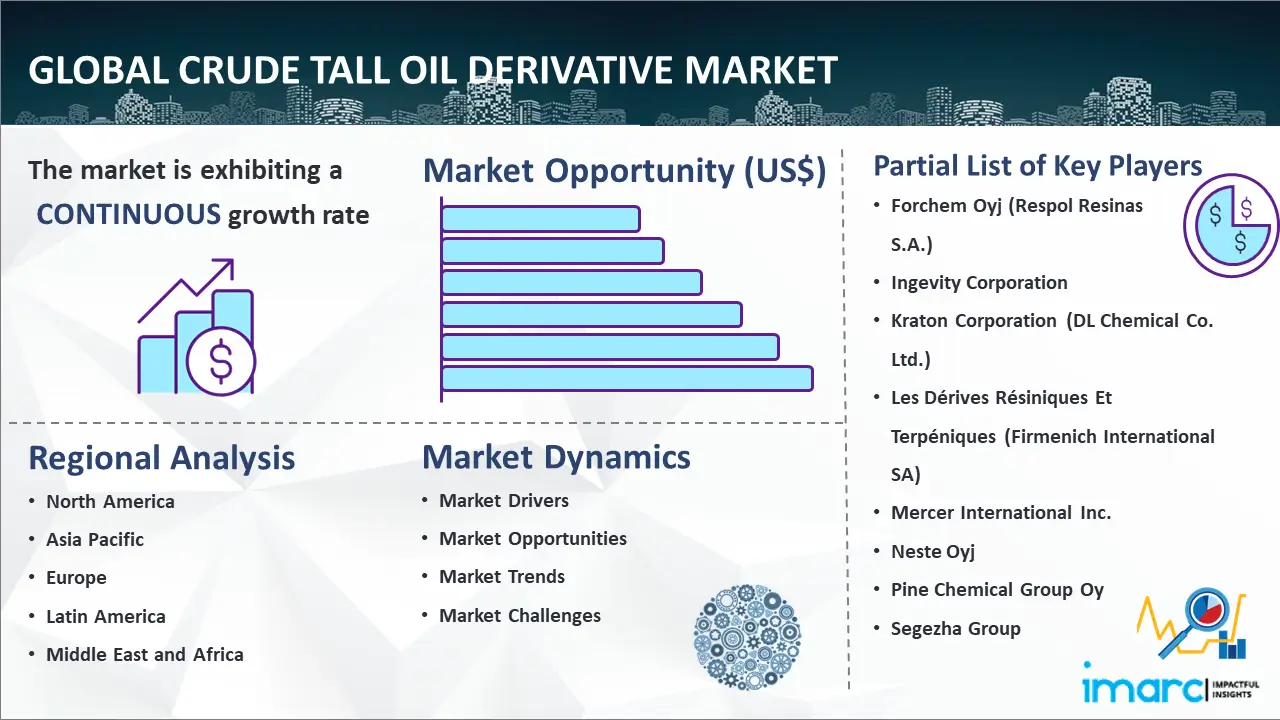Click the dollar sign circle icon

click(222, 361)
